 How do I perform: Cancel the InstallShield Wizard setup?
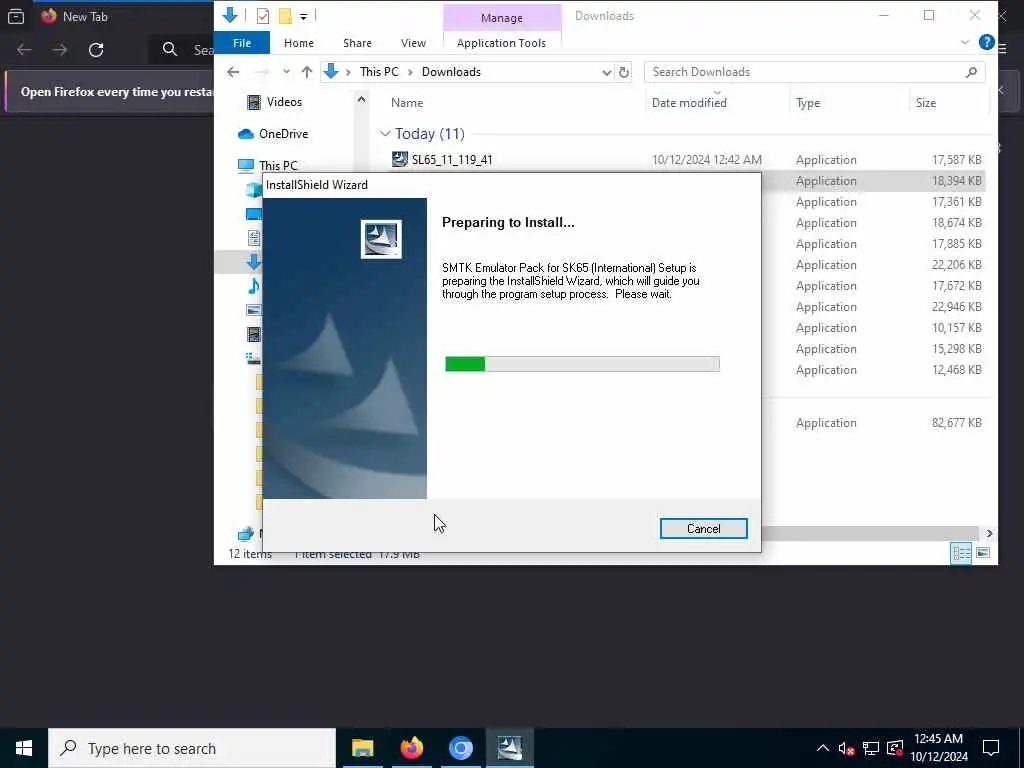click(703, 528)
